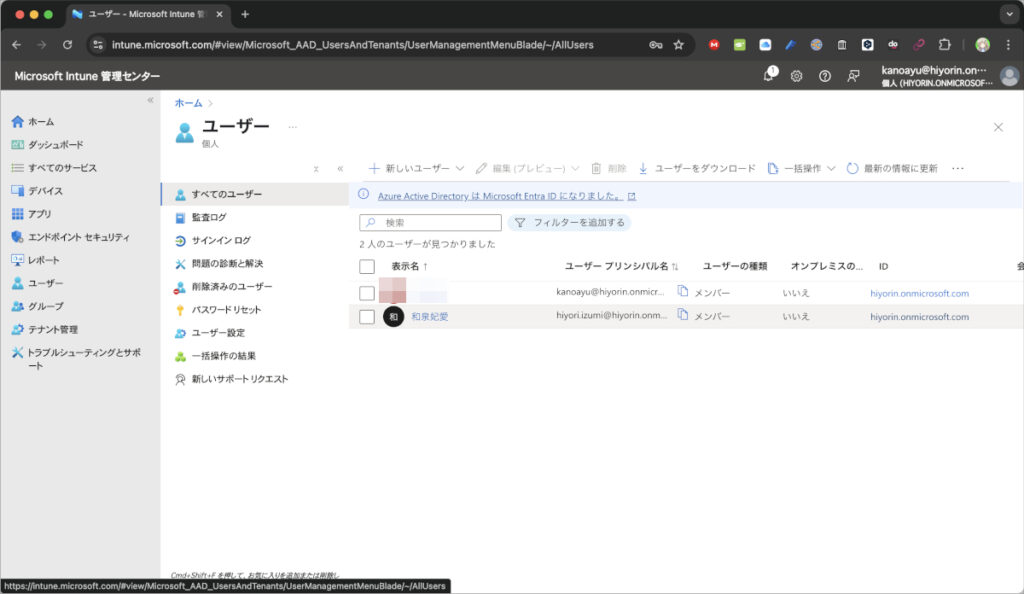Open the feedback person icon

pos(853,76)
